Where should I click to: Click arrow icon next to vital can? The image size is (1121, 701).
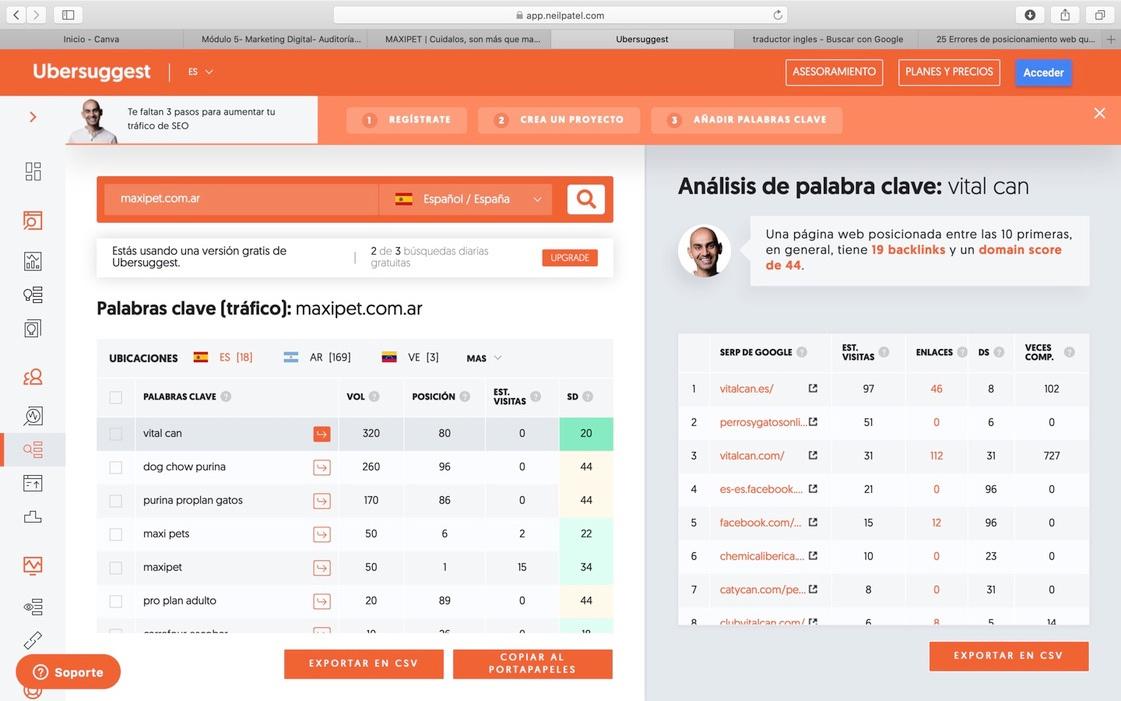pyautogui.click(x=322, y=434)
